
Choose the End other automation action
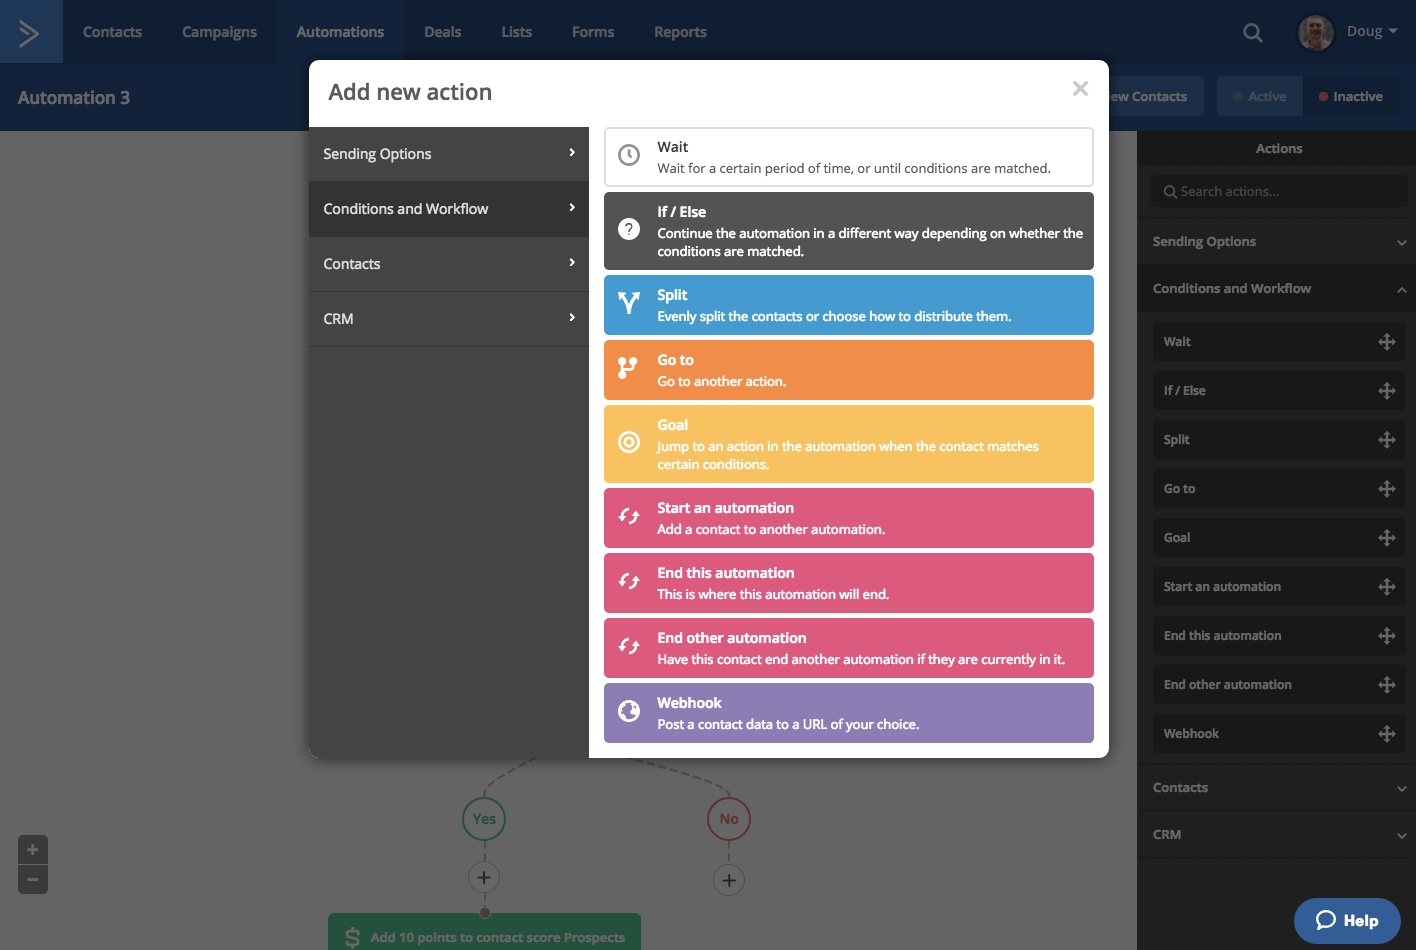click(x=849, y=648)
